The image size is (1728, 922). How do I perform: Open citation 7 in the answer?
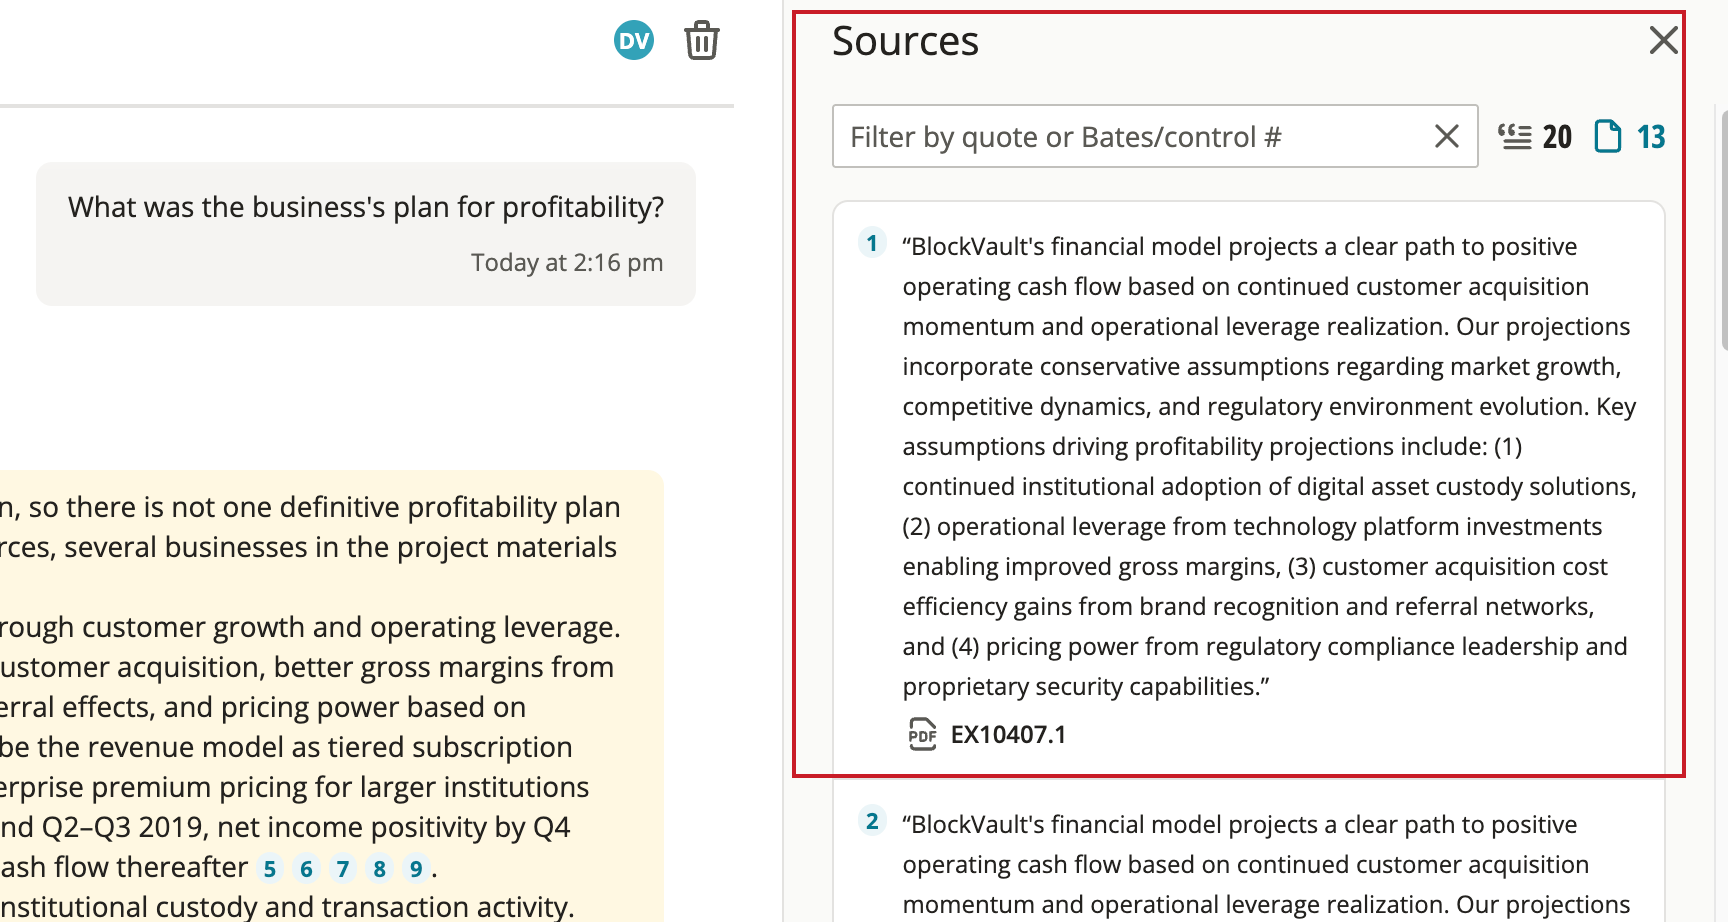click(x=343, y=869)
